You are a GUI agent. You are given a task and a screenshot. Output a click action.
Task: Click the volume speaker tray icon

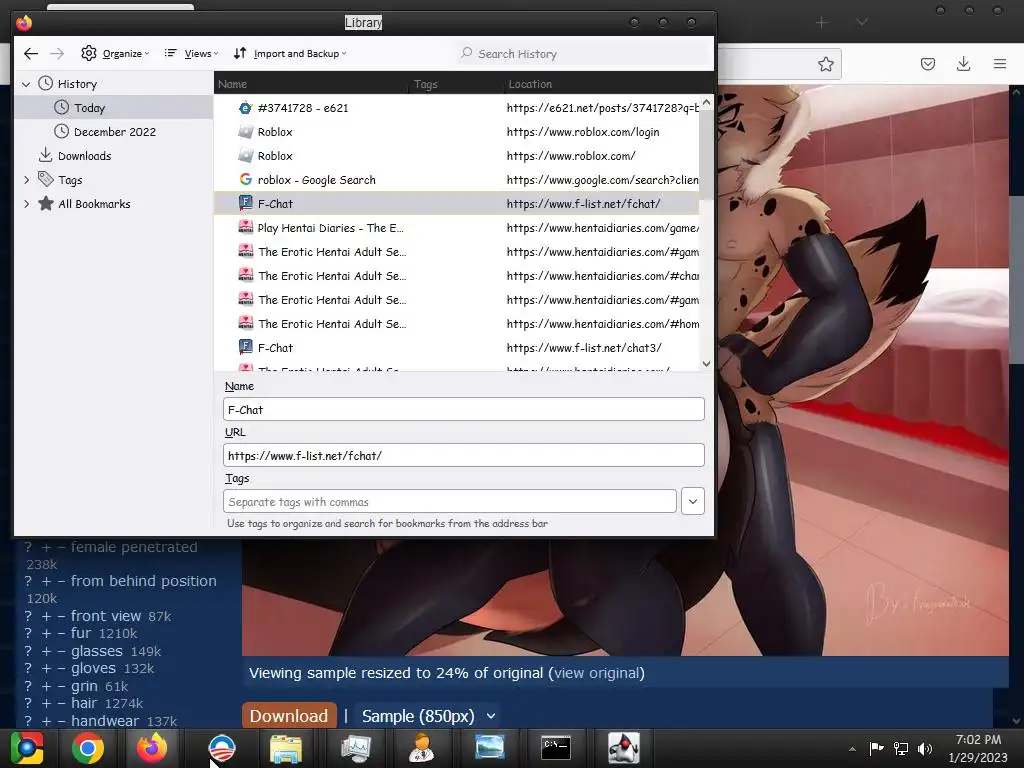[x=925, y=748]
